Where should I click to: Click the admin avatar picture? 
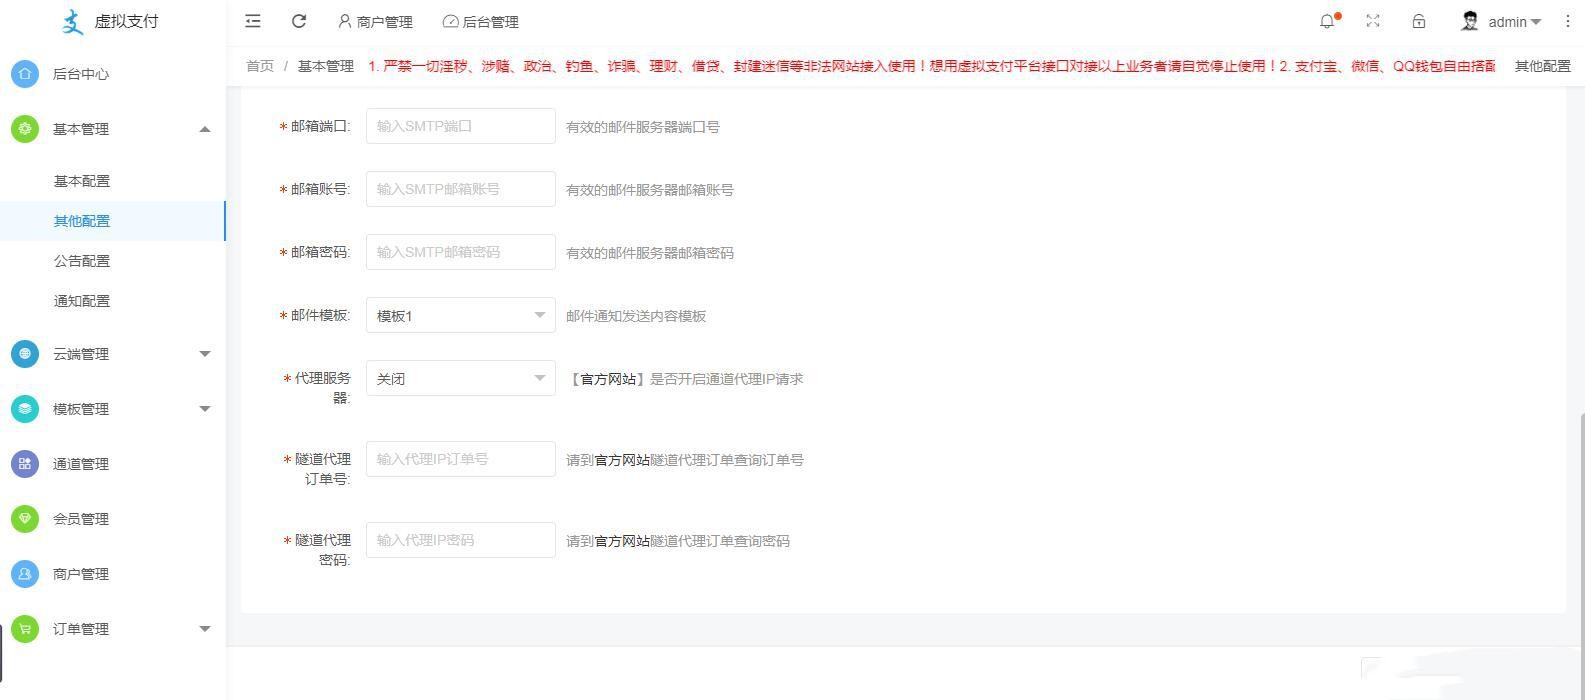point(1469,21)
